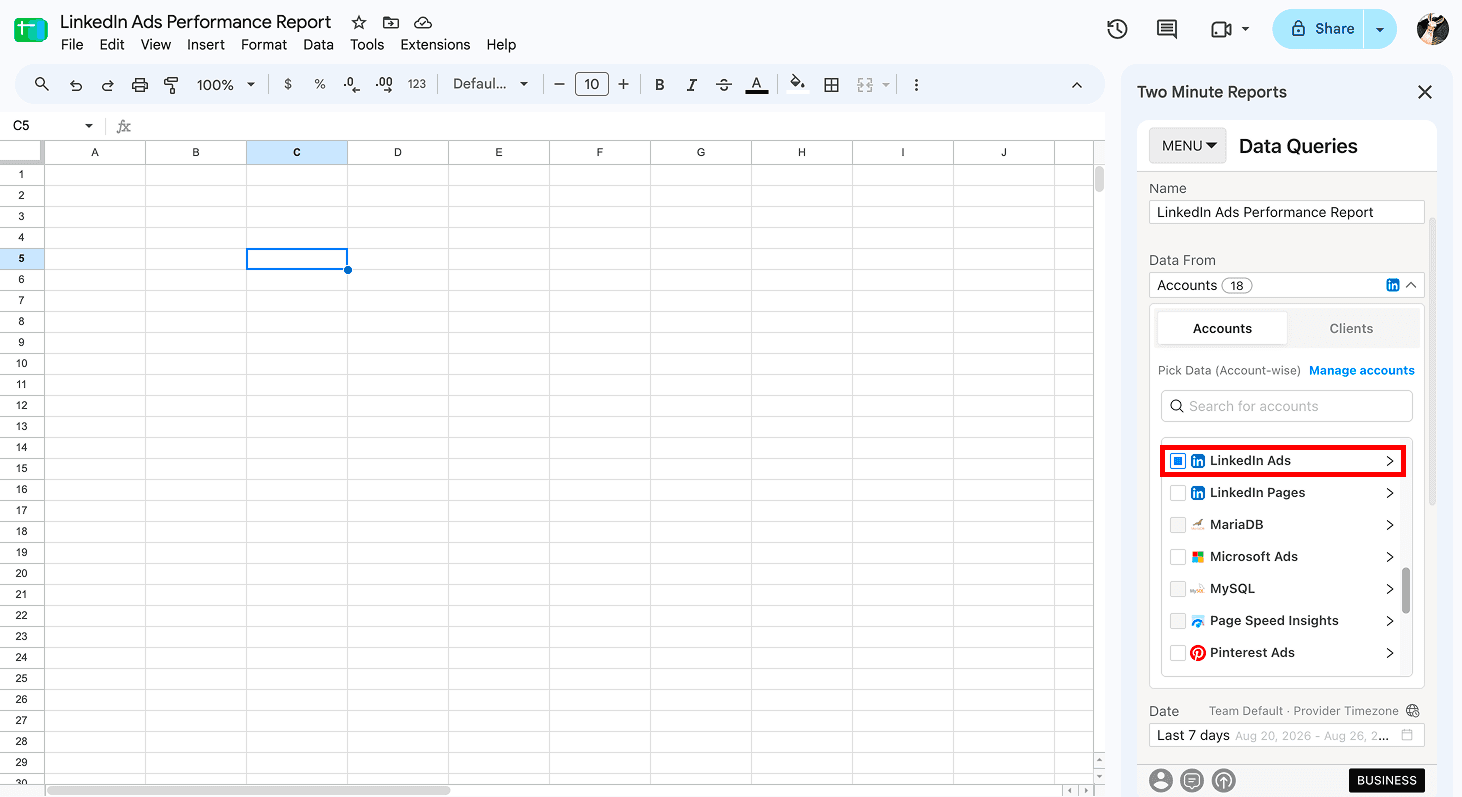1462x797 pixels.
Task: Decrease decimal places
Action: tap(351, 85)
